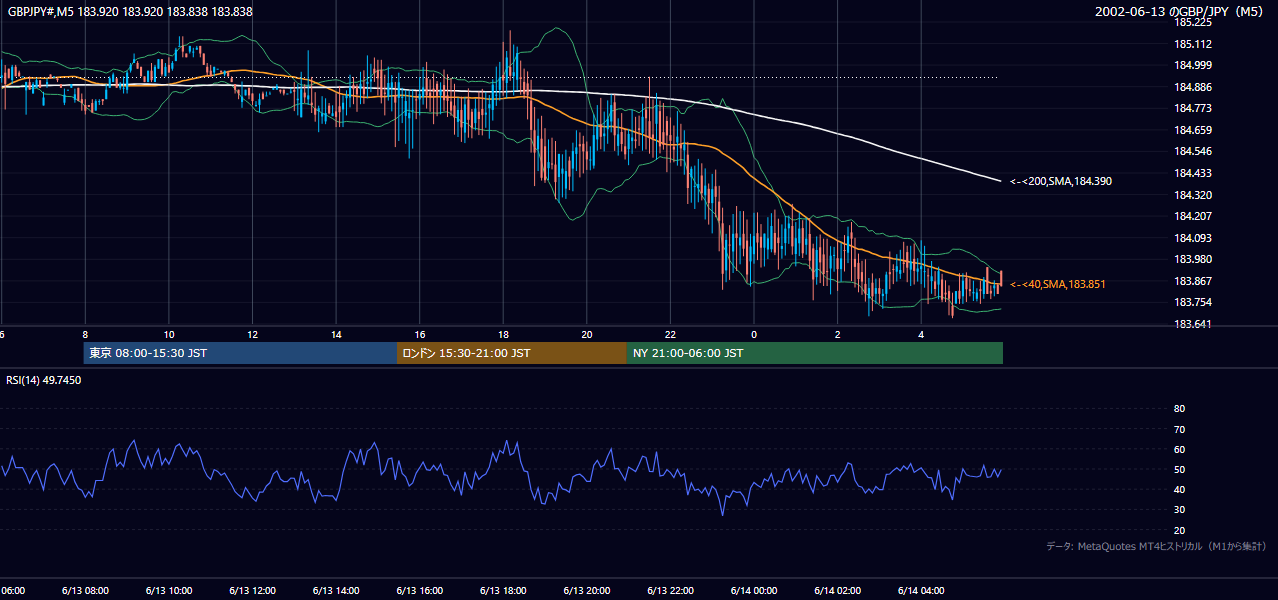This screenshot has width=1278, height=600.
Task: Click hour tick 18 below the price chart
Action: click(x=503, y=334)
